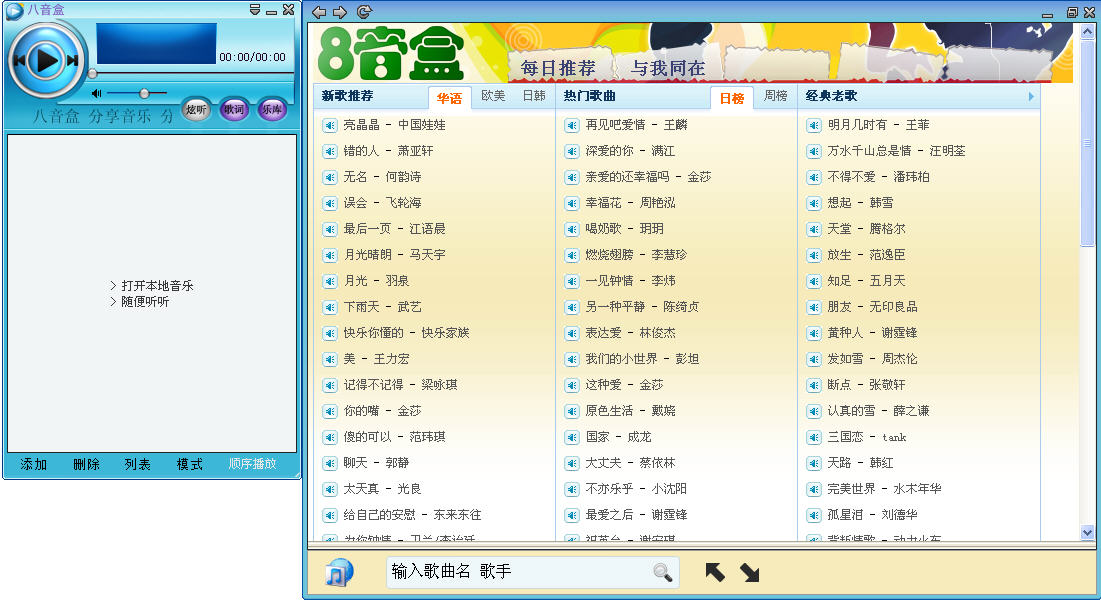
Task: Expand arrow beside 经典老歌 header
Action: [1031, 96]
